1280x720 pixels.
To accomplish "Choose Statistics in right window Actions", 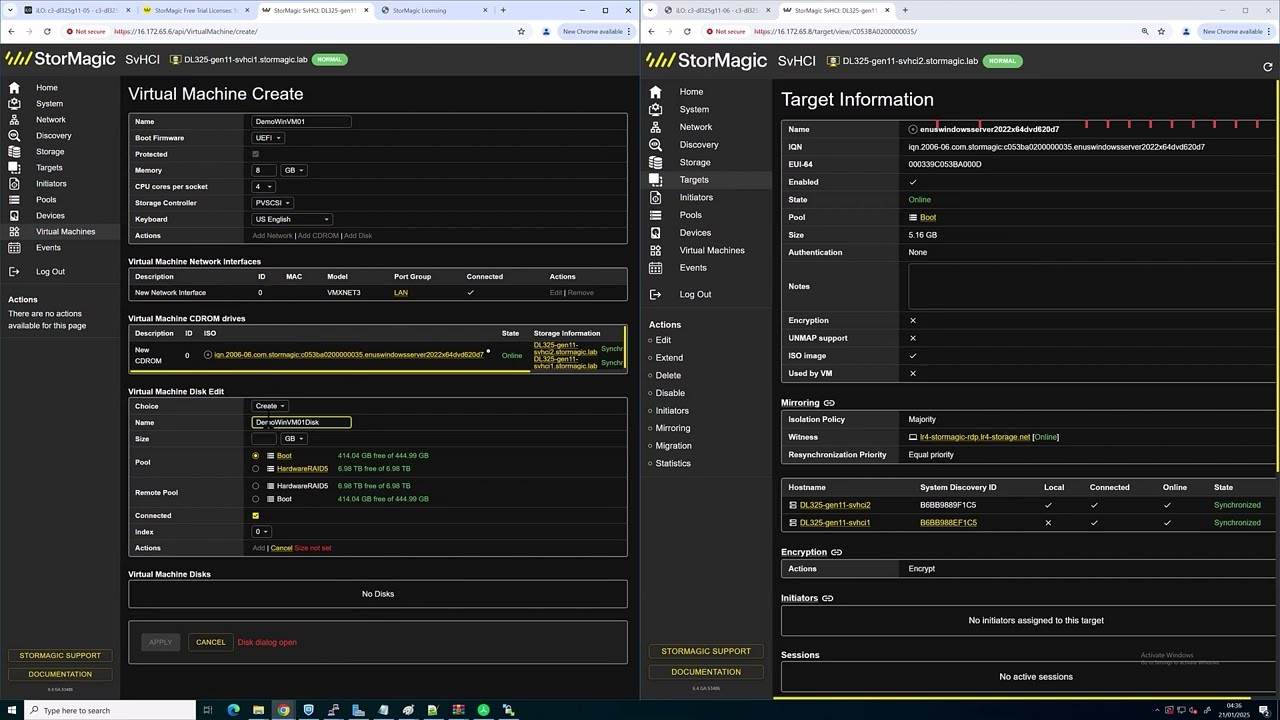I will coord(672,463).
